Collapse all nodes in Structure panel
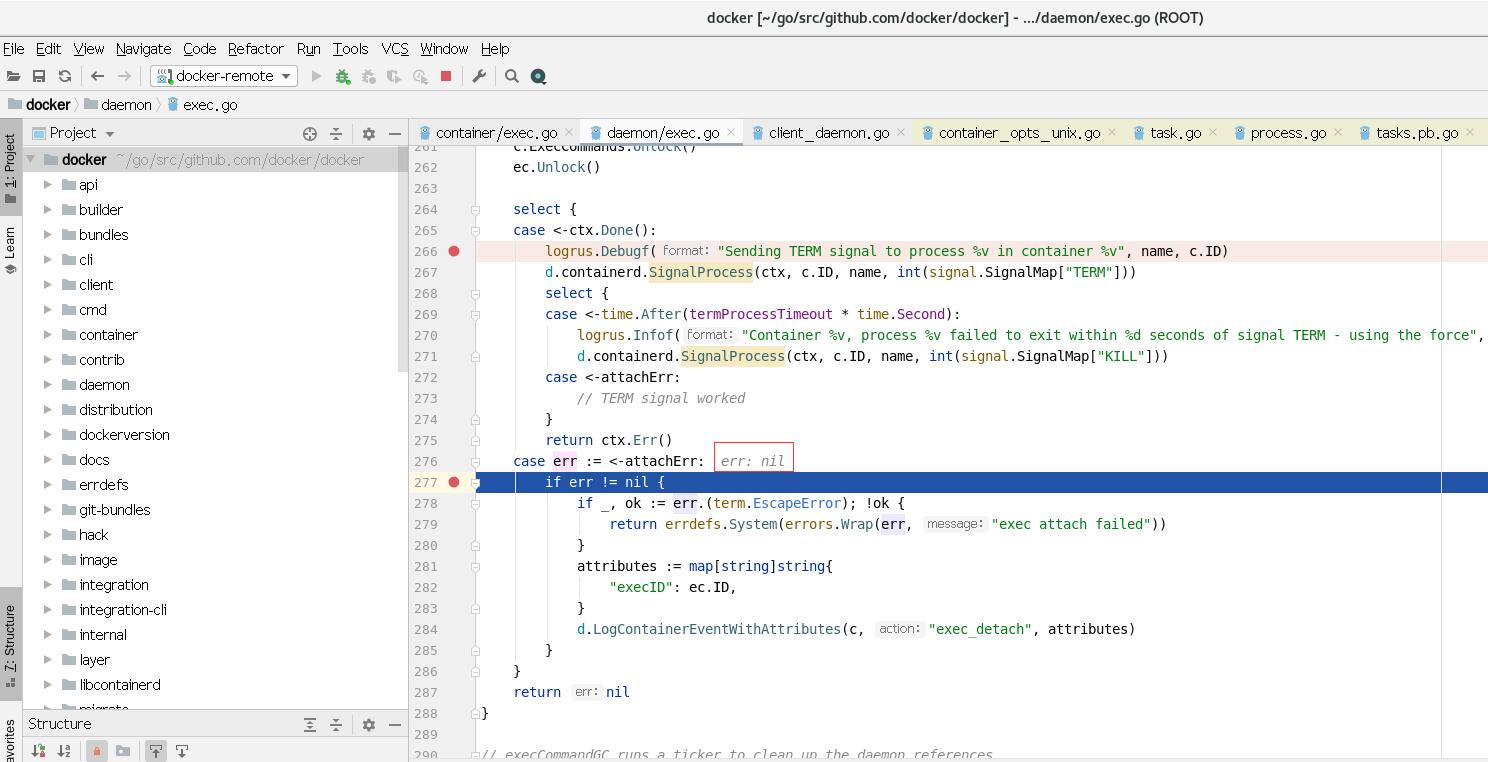 336,724
